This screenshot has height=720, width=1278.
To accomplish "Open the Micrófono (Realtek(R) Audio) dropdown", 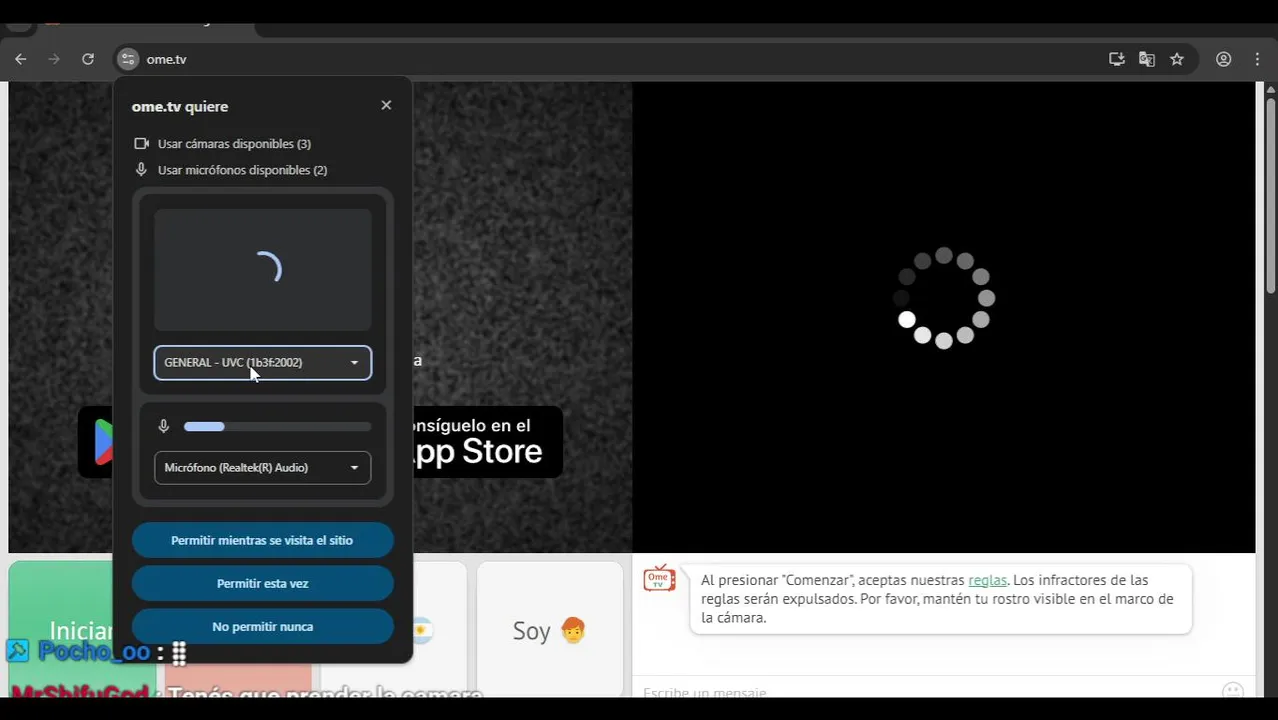I will coord(262,467).
